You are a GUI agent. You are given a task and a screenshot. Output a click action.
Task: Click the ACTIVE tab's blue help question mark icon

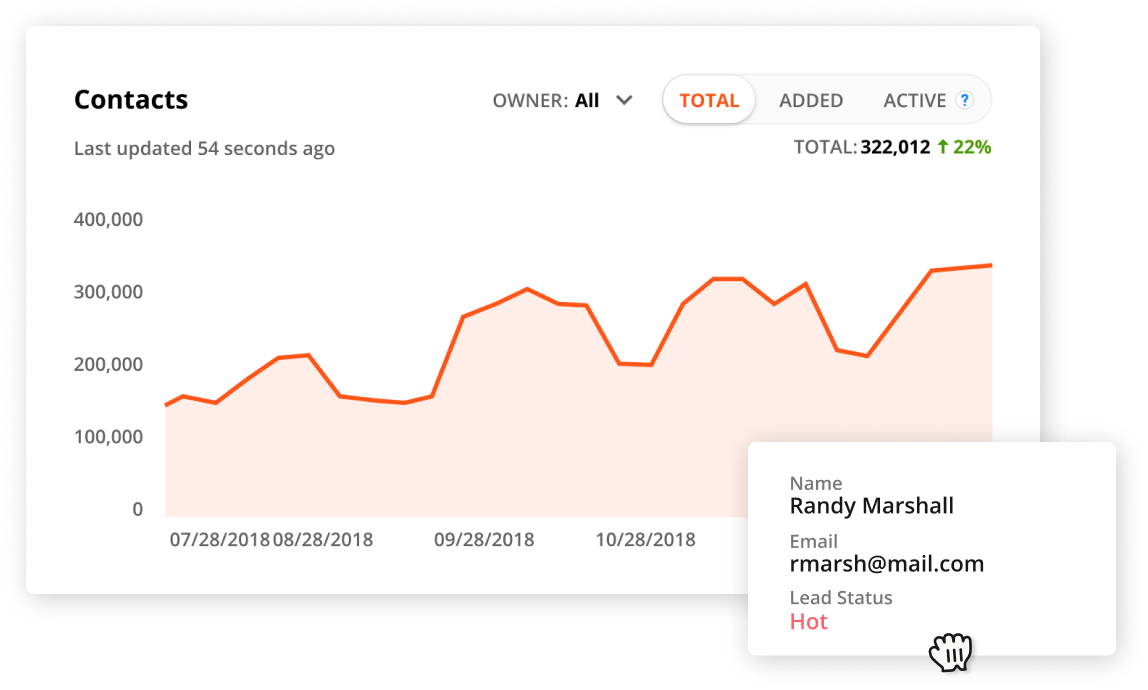click(x=964, y=99)
